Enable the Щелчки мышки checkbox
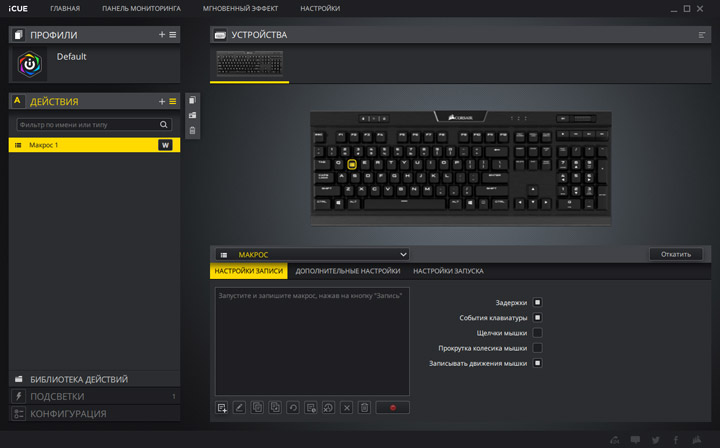720x448 pixels. tap(537, 333)
